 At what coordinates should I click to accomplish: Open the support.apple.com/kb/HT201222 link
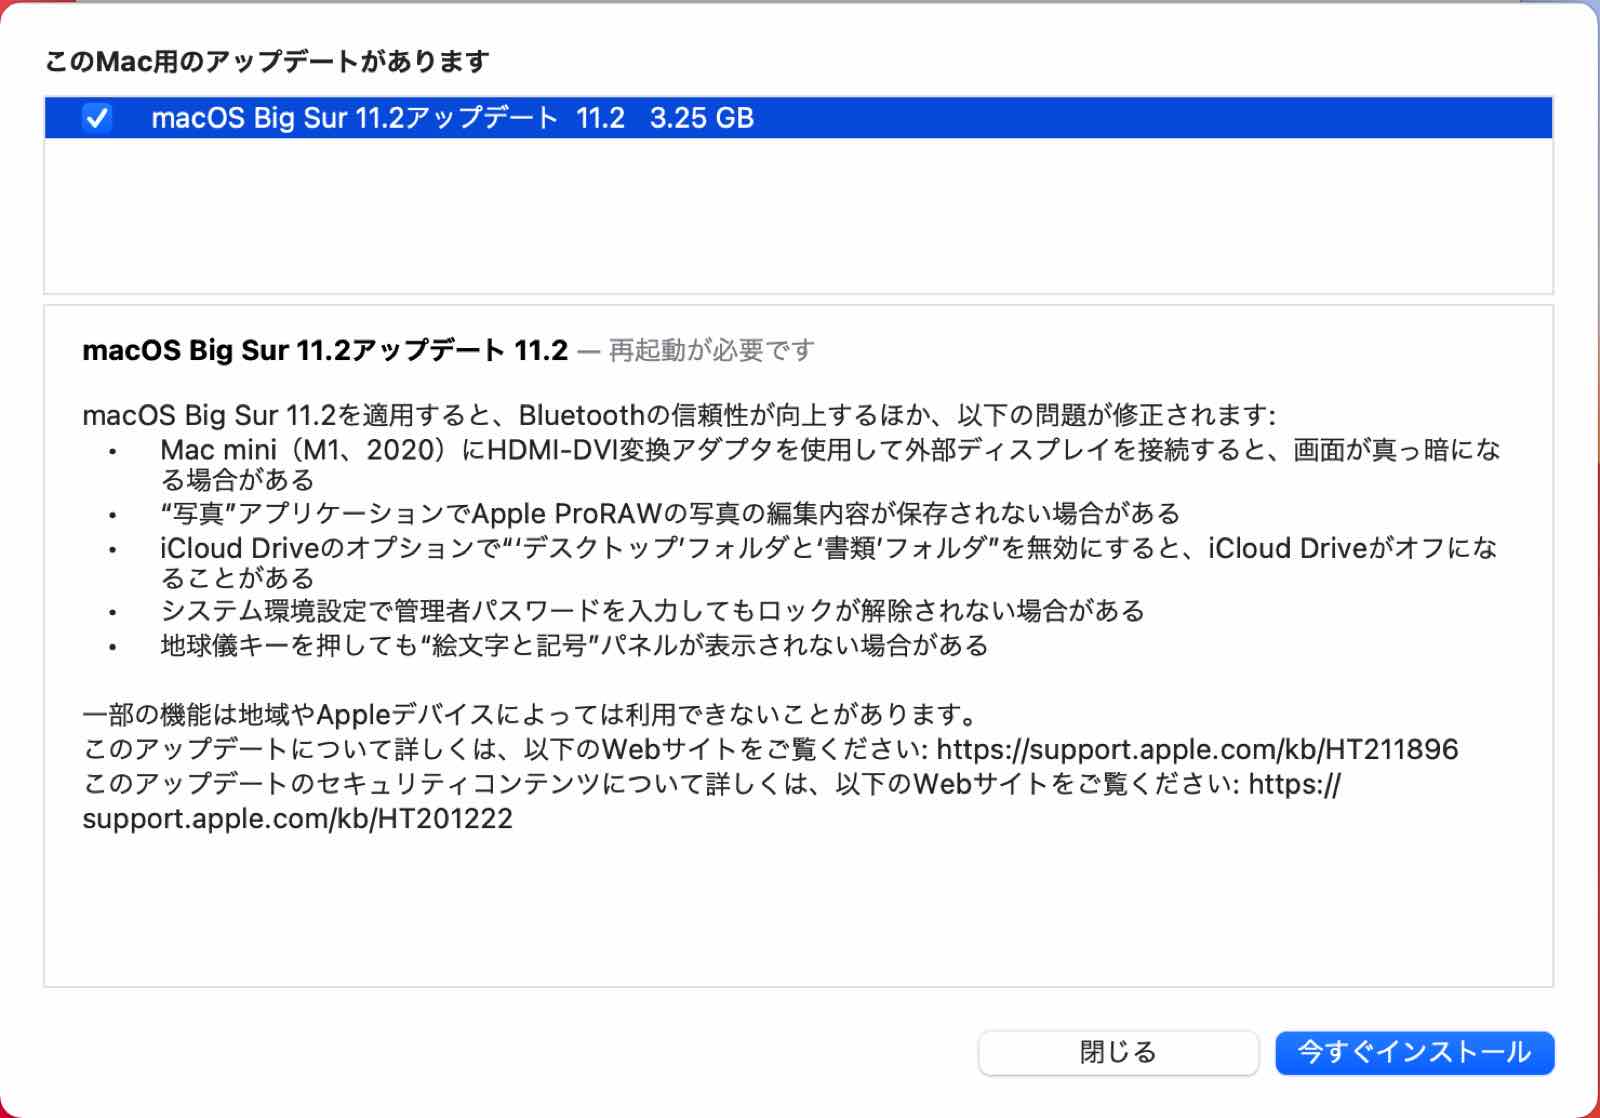711,801
